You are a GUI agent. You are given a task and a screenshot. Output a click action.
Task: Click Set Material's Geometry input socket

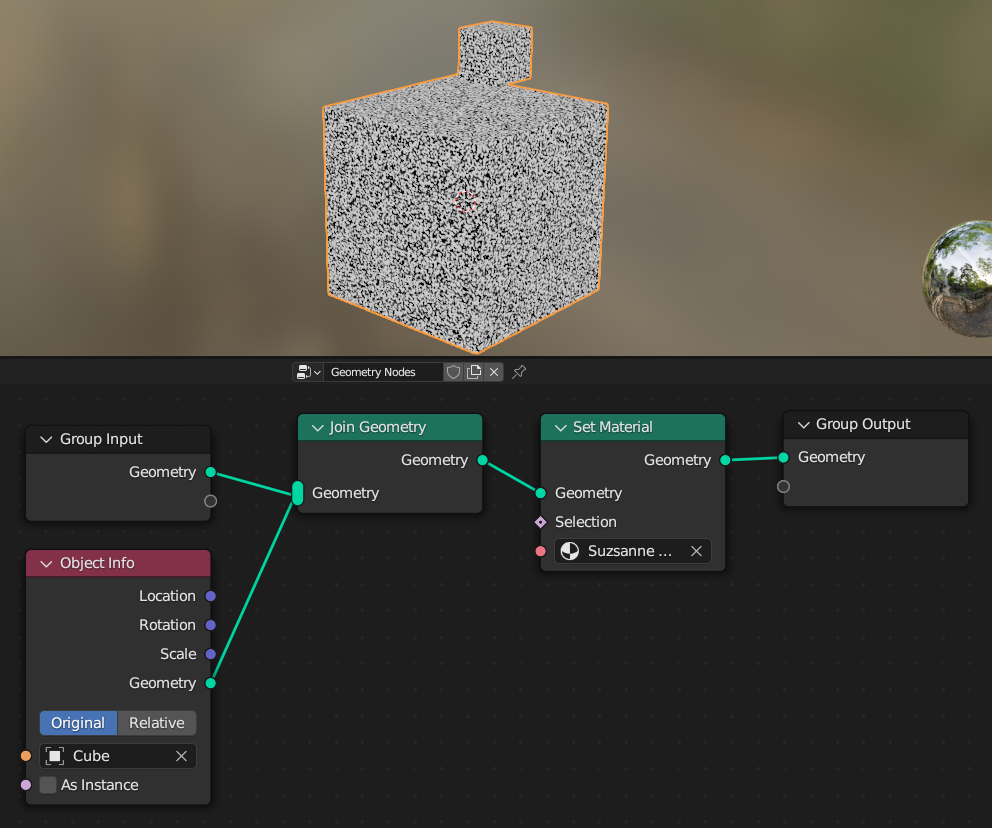[x=540, y=493]
